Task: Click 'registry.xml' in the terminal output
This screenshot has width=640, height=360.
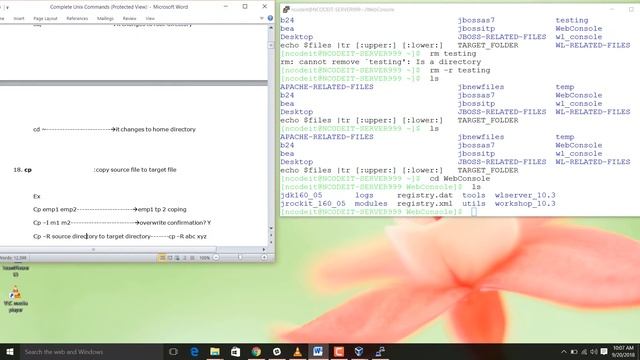Action: [425, 204]
